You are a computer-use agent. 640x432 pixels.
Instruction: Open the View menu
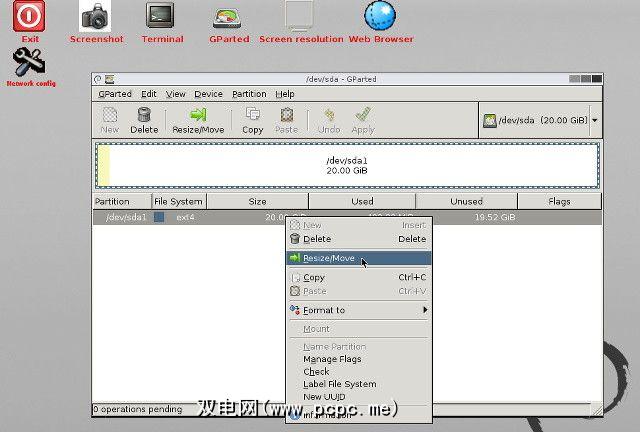point(176,94)
